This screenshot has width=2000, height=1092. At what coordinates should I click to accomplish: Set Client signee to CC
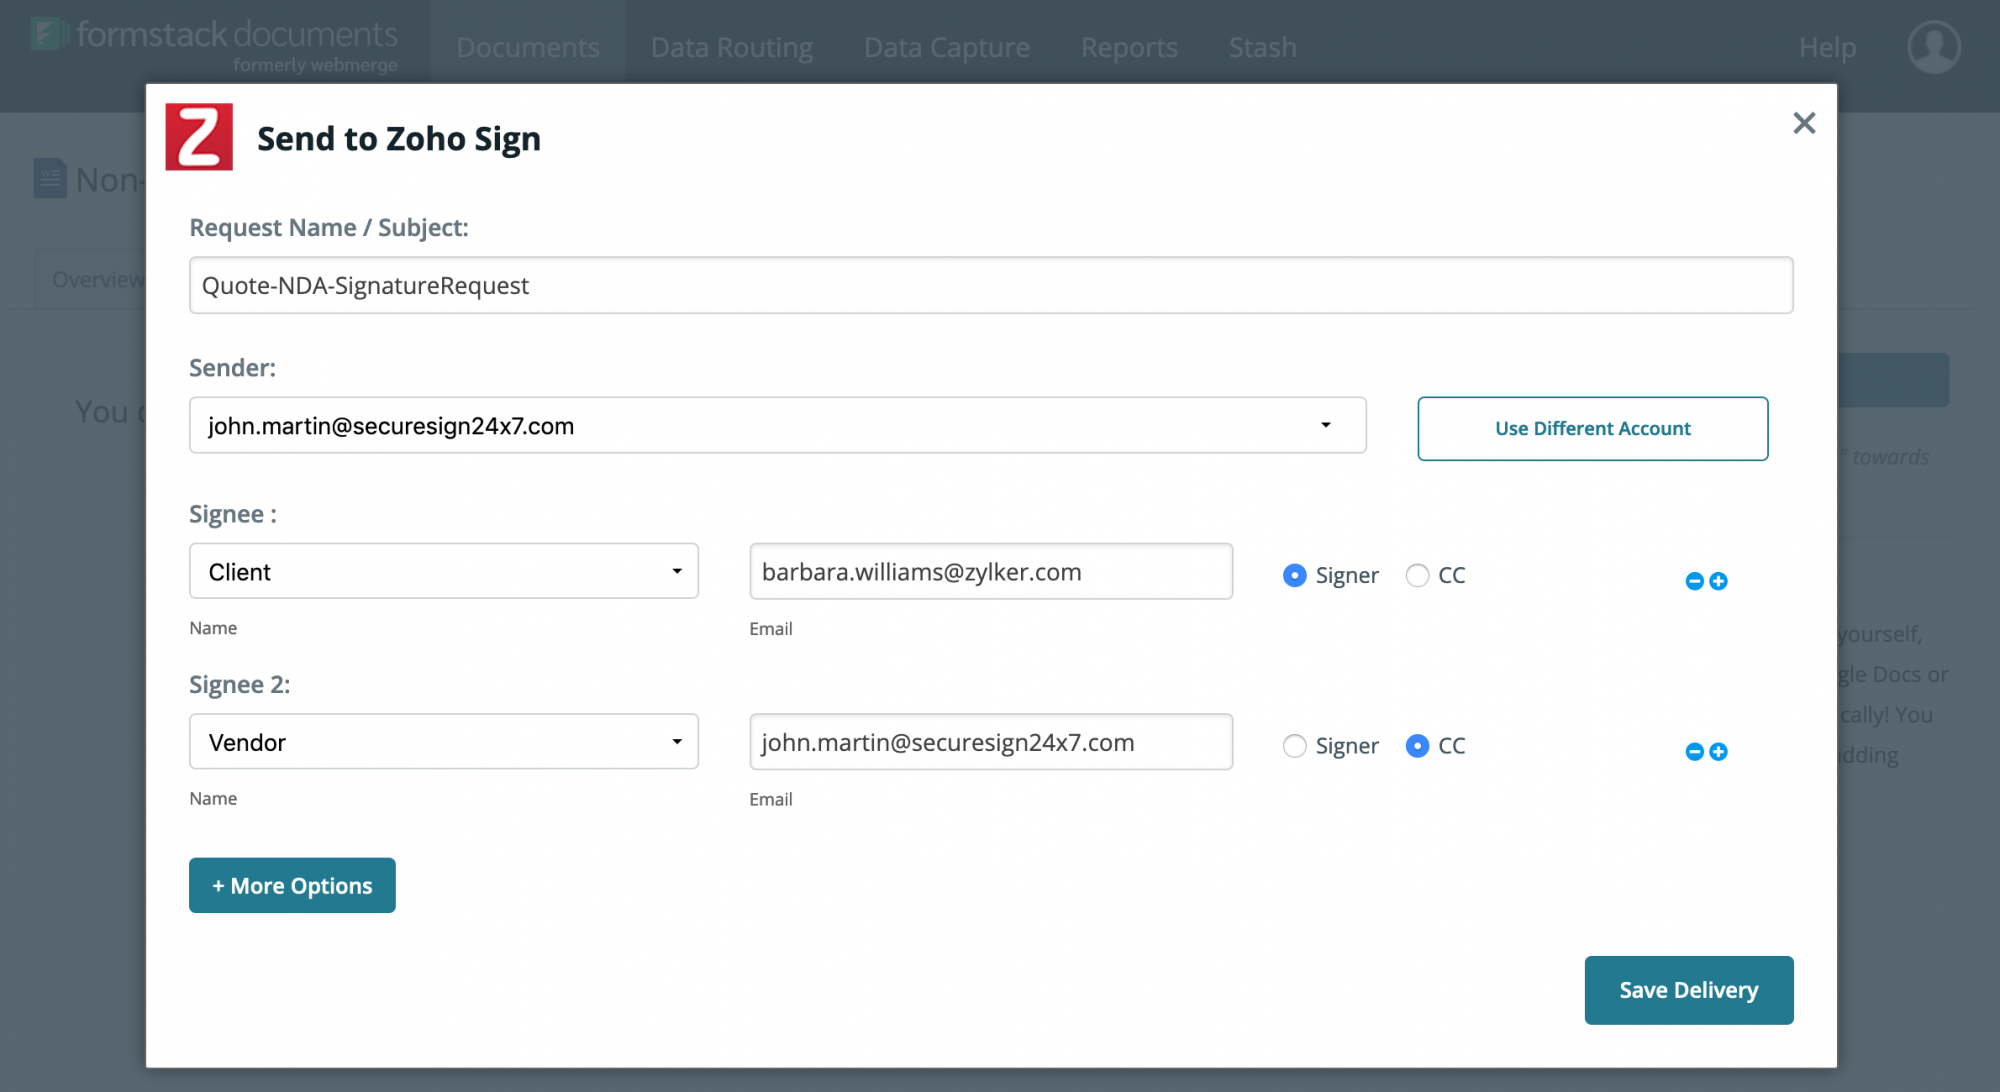(x=1416, y=575)
